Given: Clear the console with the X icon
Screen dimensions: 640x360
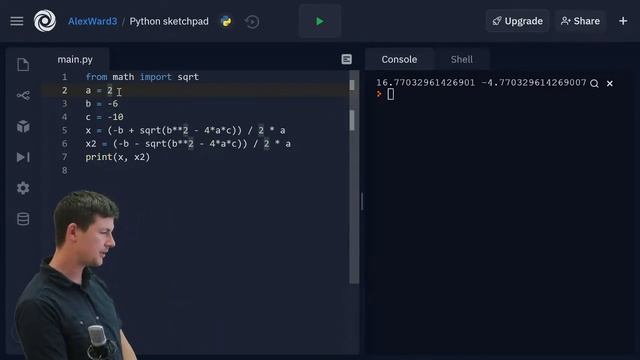Looking at the screenshot, I should [610, 83].
